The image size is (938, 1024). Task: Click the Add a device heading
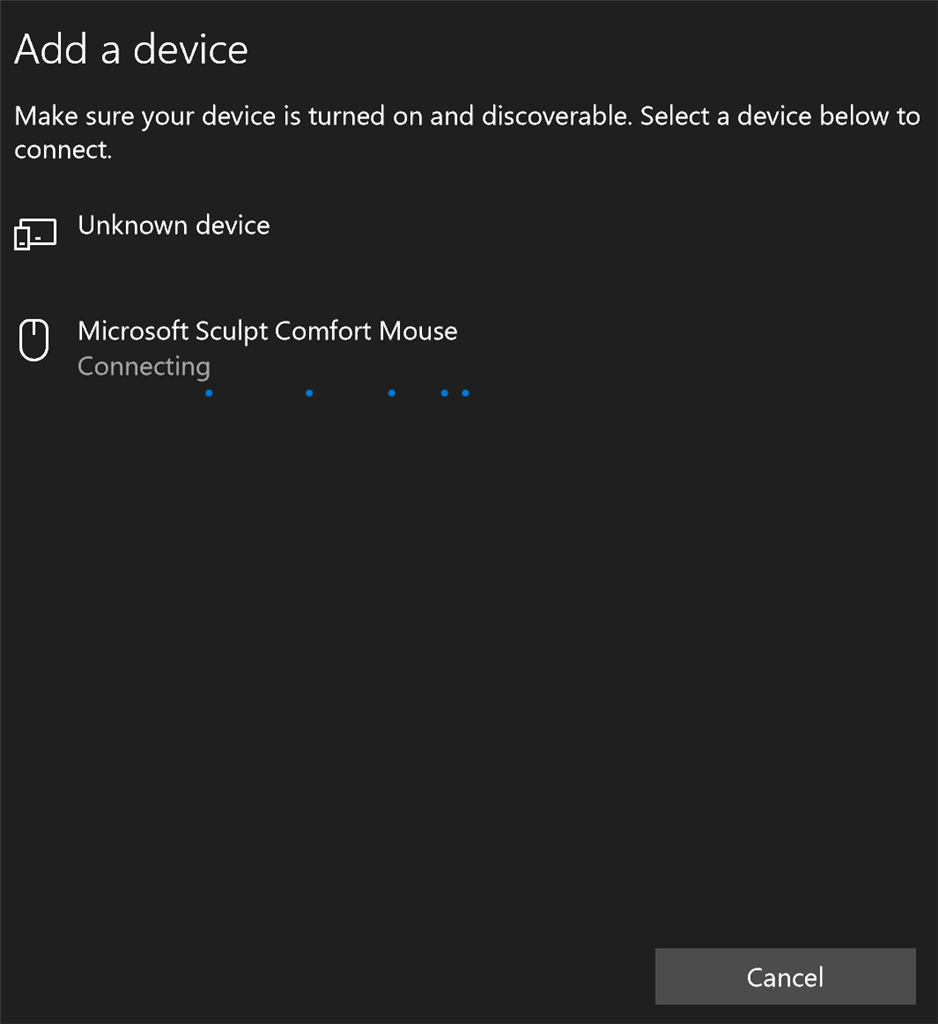click(x=131, y=49)
